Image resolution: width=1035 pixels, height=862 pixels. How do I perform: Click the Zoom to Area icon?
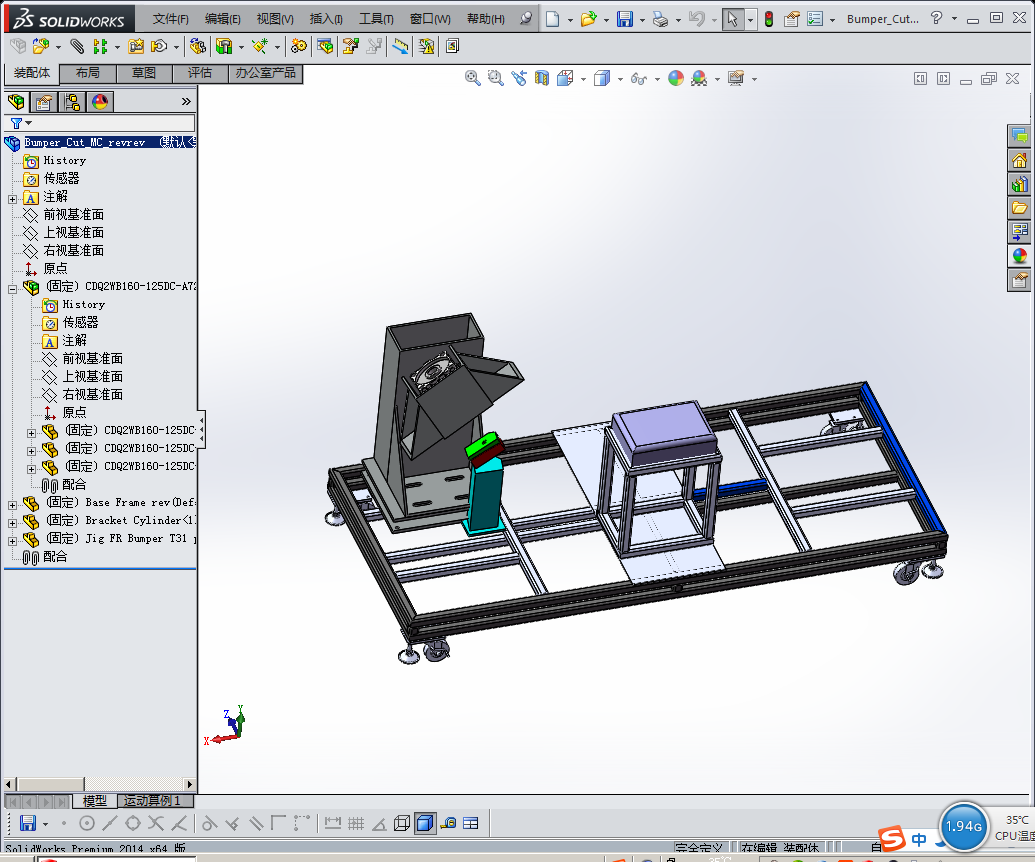coord(495,79)
